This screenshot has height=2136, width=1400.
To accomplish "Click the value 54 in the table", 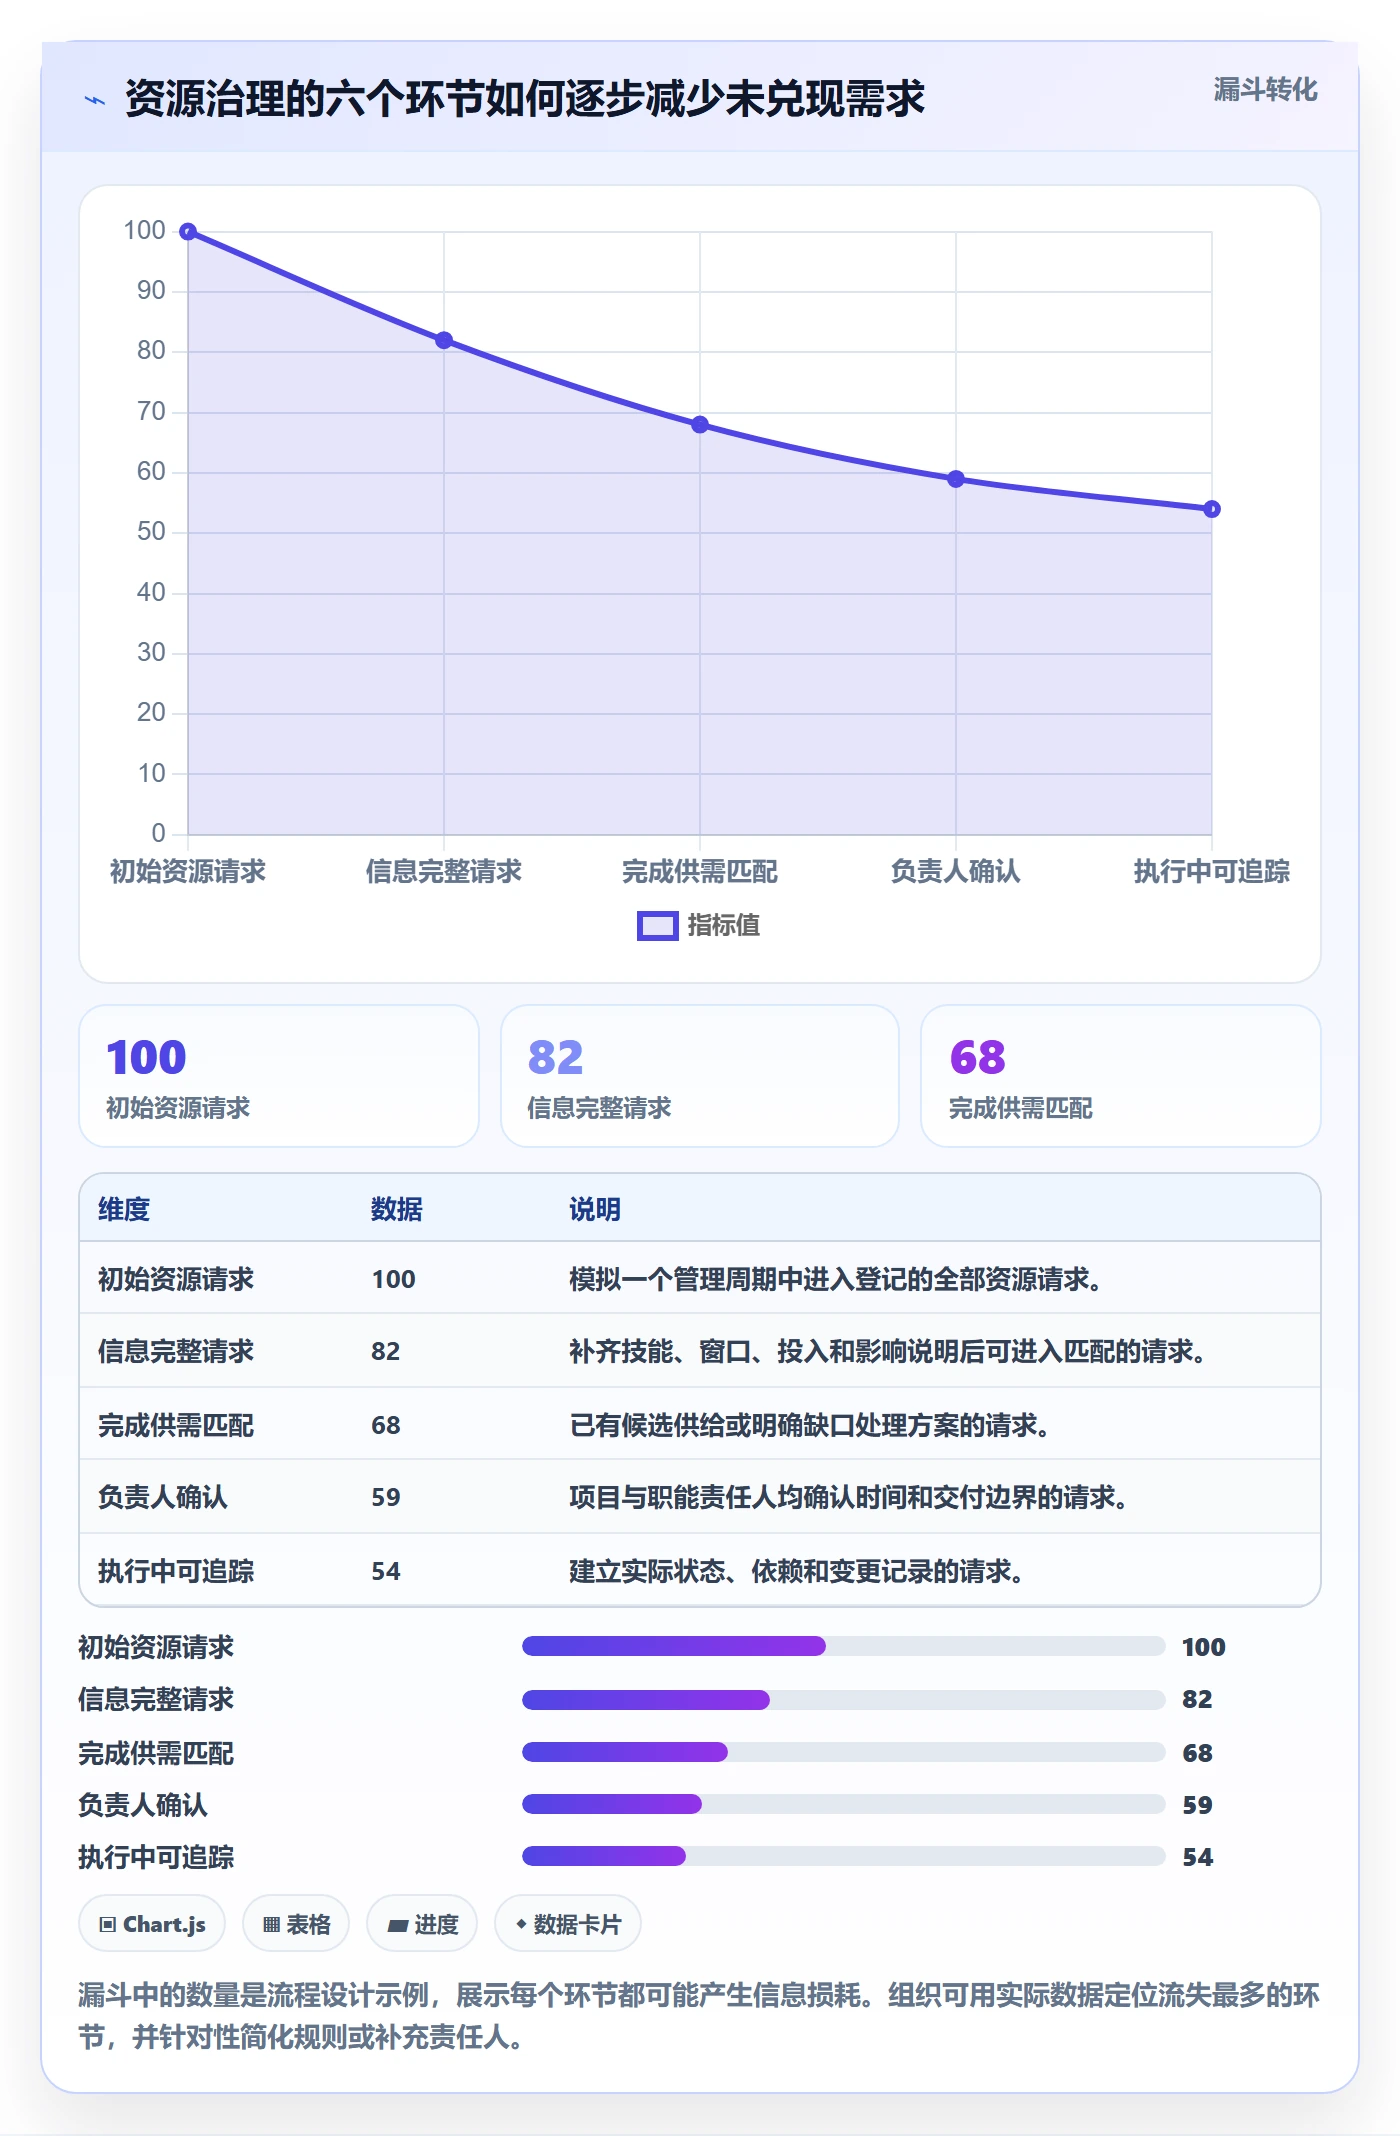I will (x=386, y=1571).
